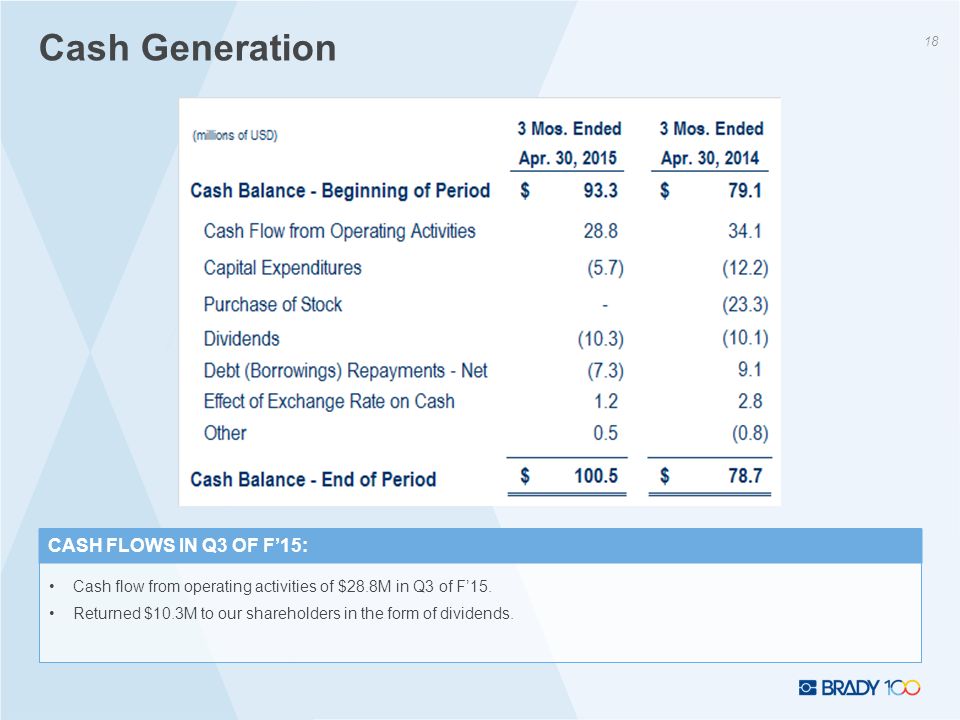Click the 100.5 ending balance value

596,476
